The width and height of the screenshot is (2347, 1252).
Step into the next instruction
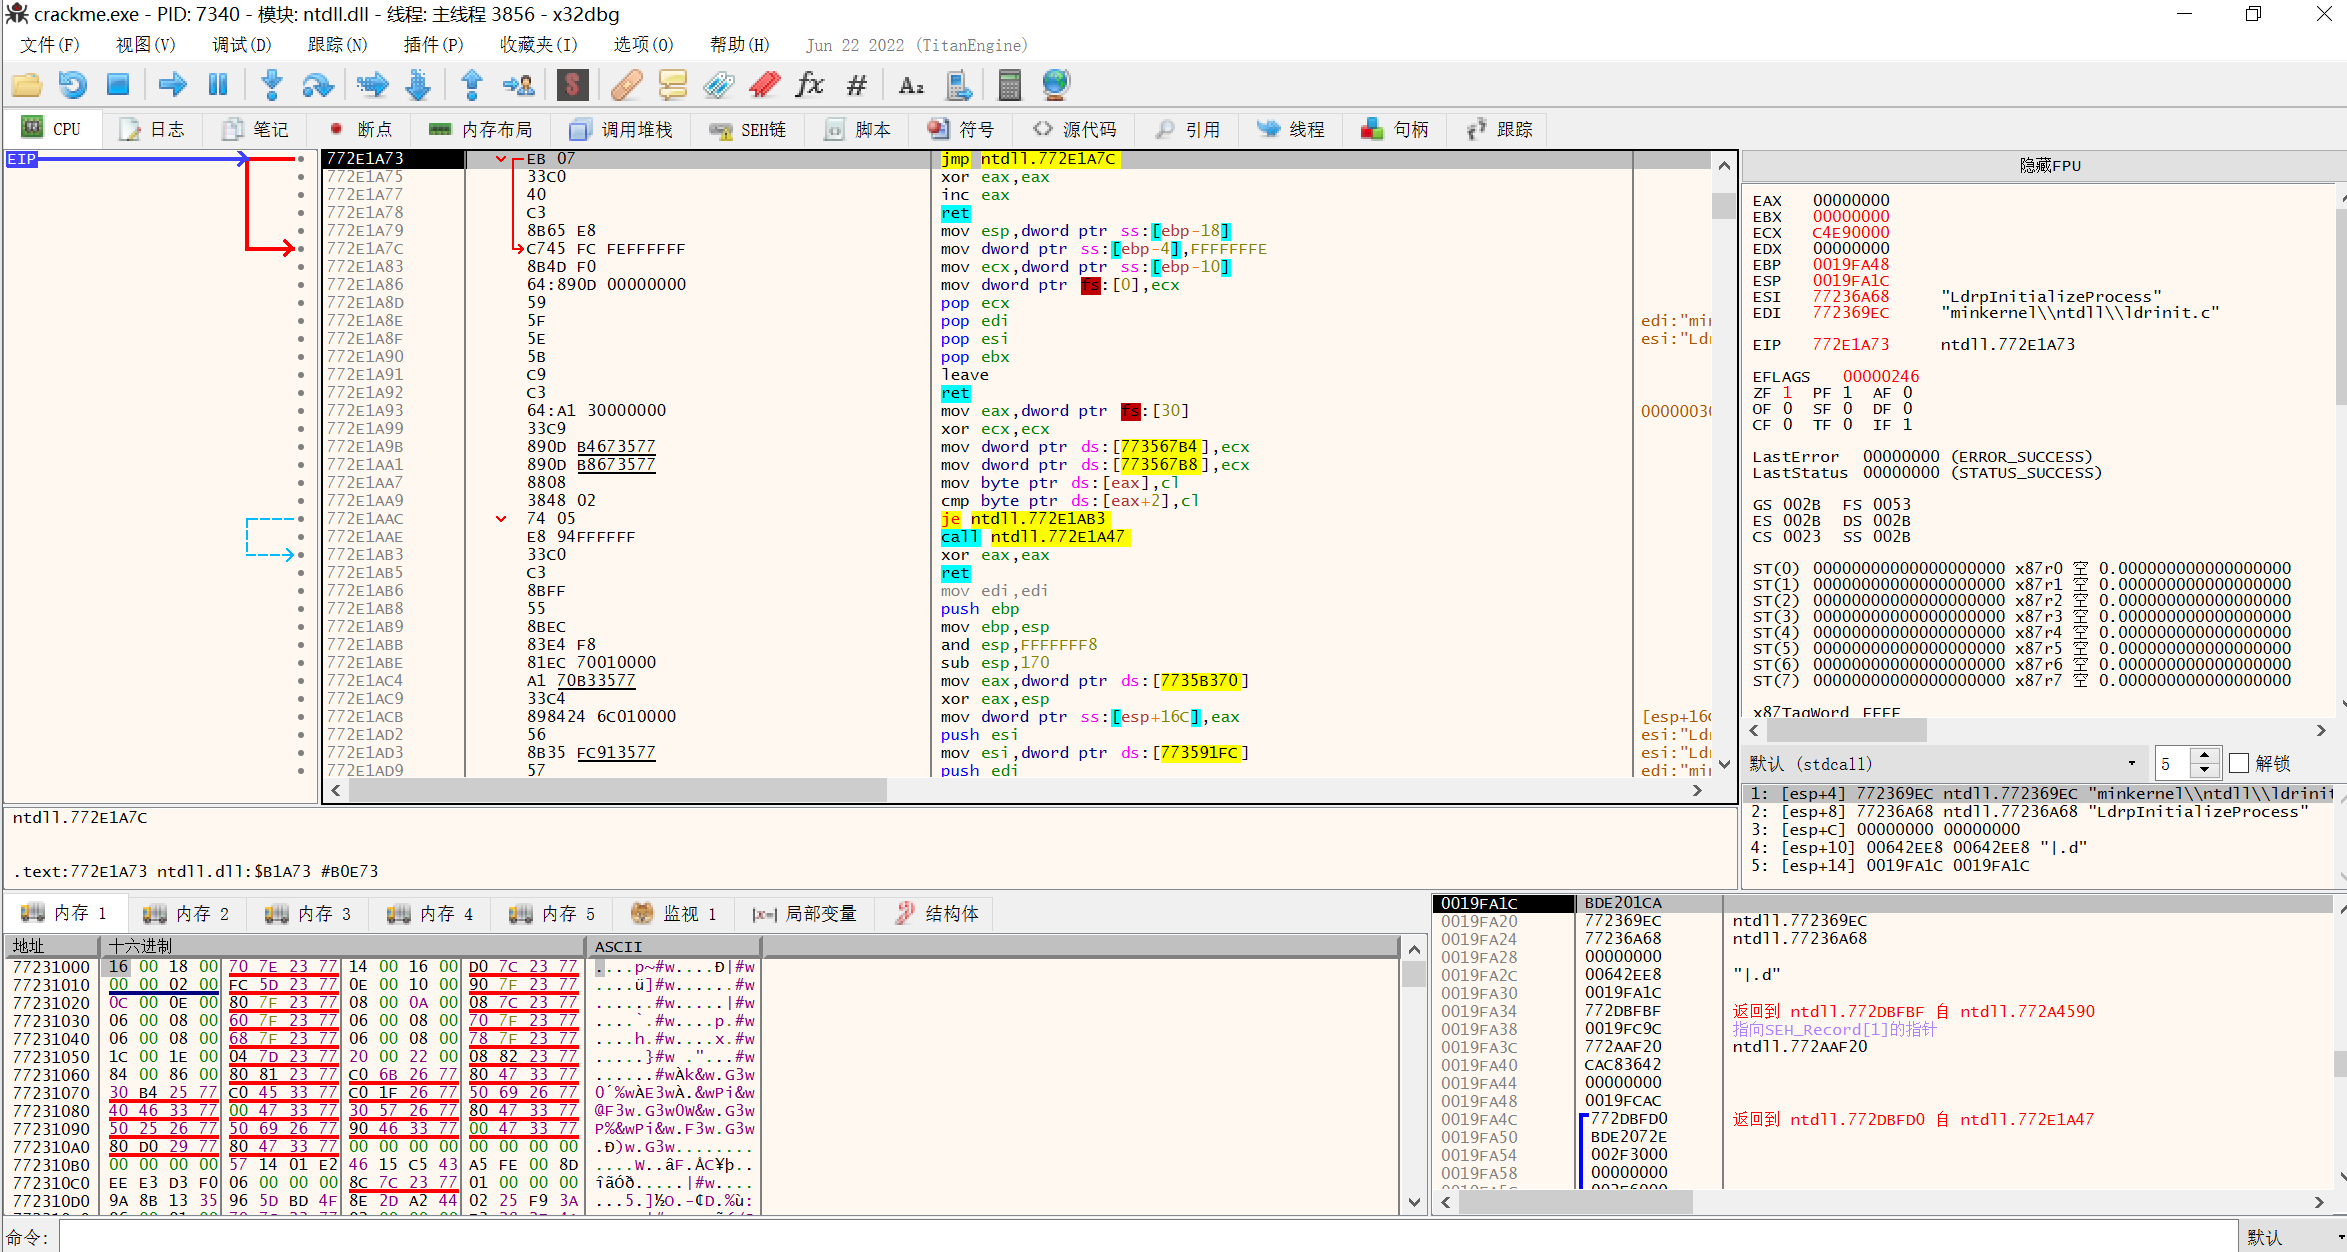[x=271, y=85]
